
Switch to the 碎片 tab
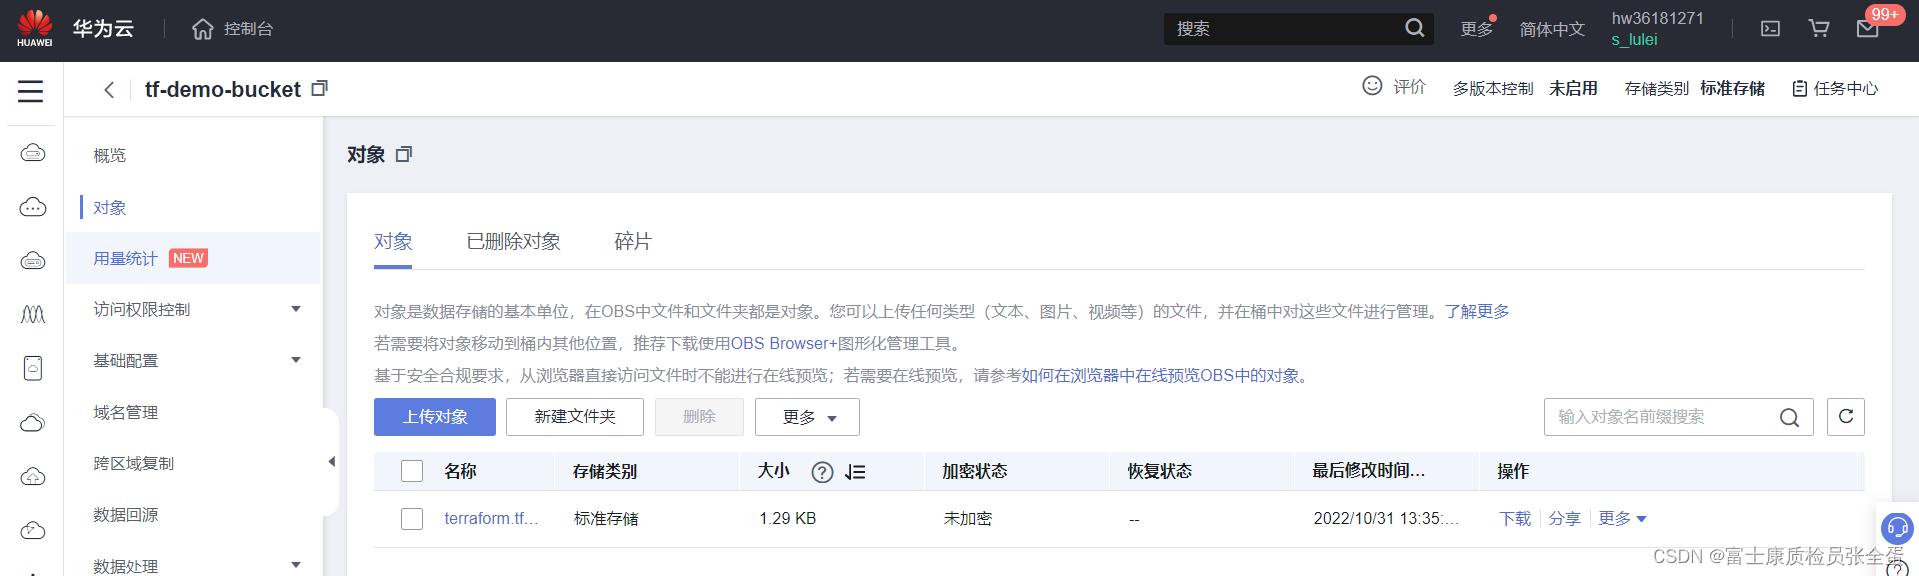click(x=632, y=242)
